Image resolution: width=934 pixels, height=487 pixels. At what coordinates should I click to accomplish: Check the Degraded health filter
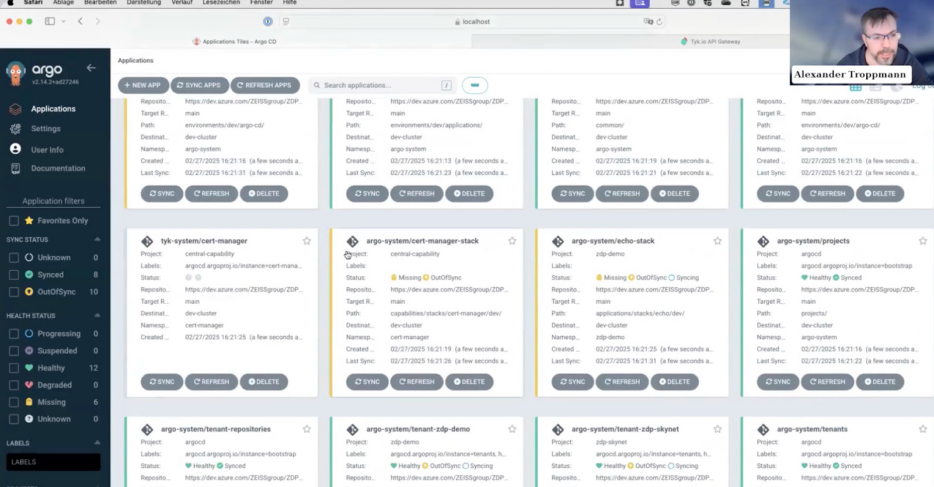(14, 385)
